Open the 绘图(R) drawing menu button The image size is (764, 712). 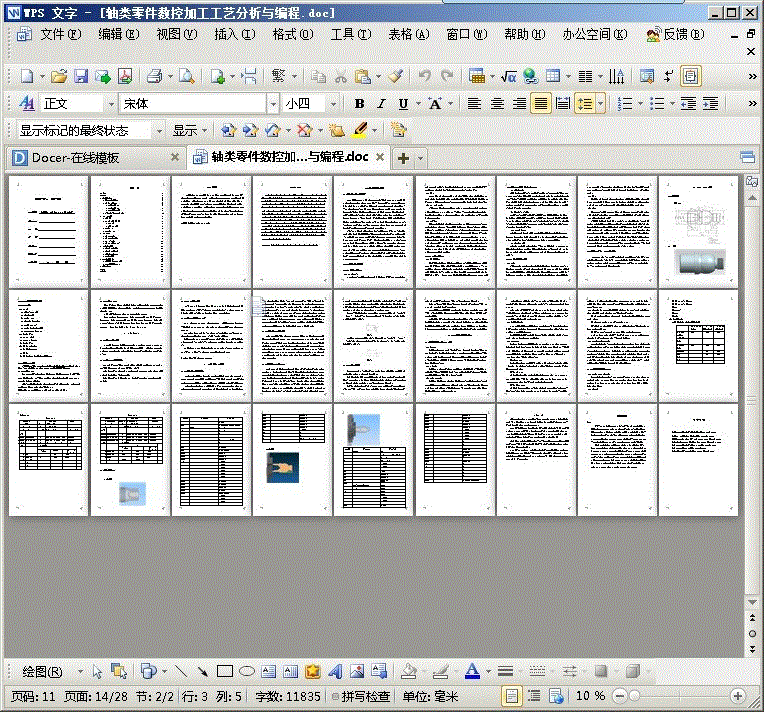(x=42, y=672)
